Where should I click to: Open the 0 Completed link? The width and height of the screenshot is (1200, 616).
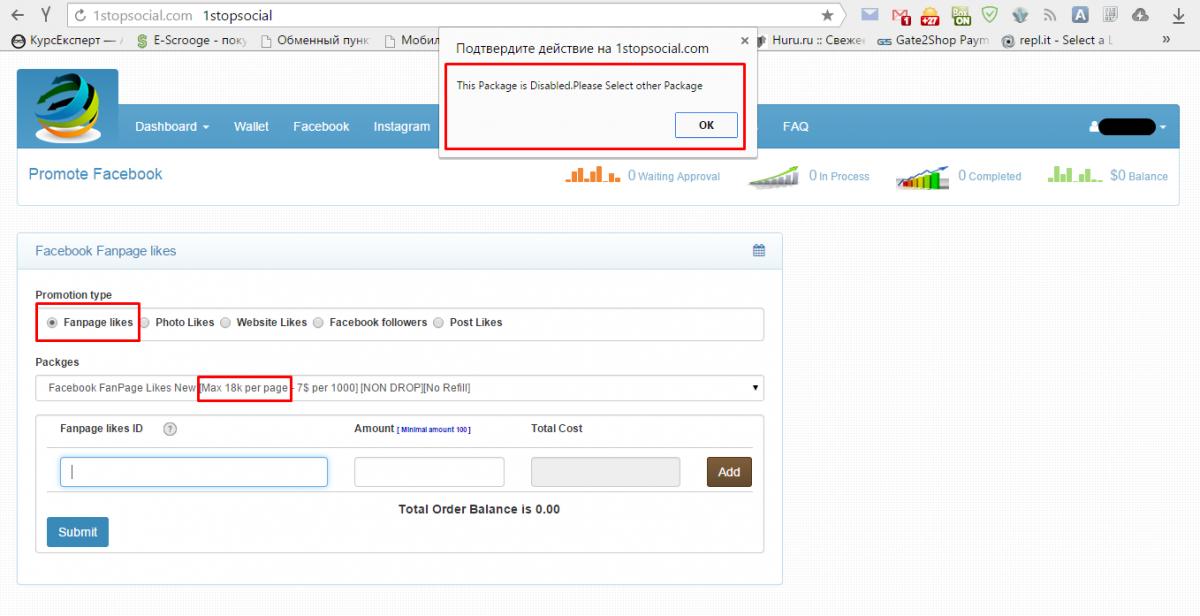[x=990, y=176]
